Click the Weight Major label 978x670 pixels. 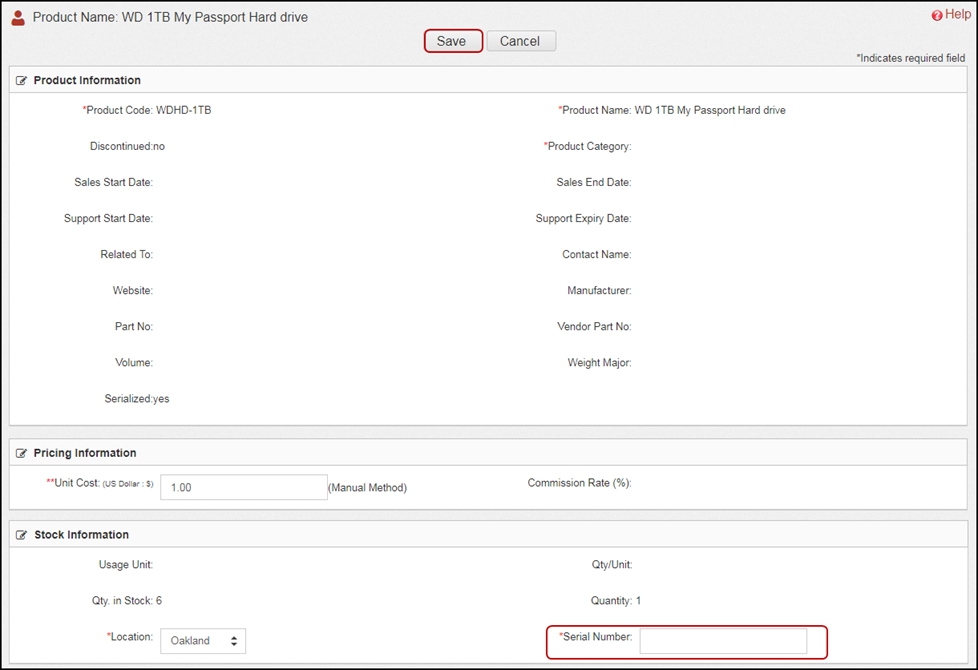click(x=599, y=362)
